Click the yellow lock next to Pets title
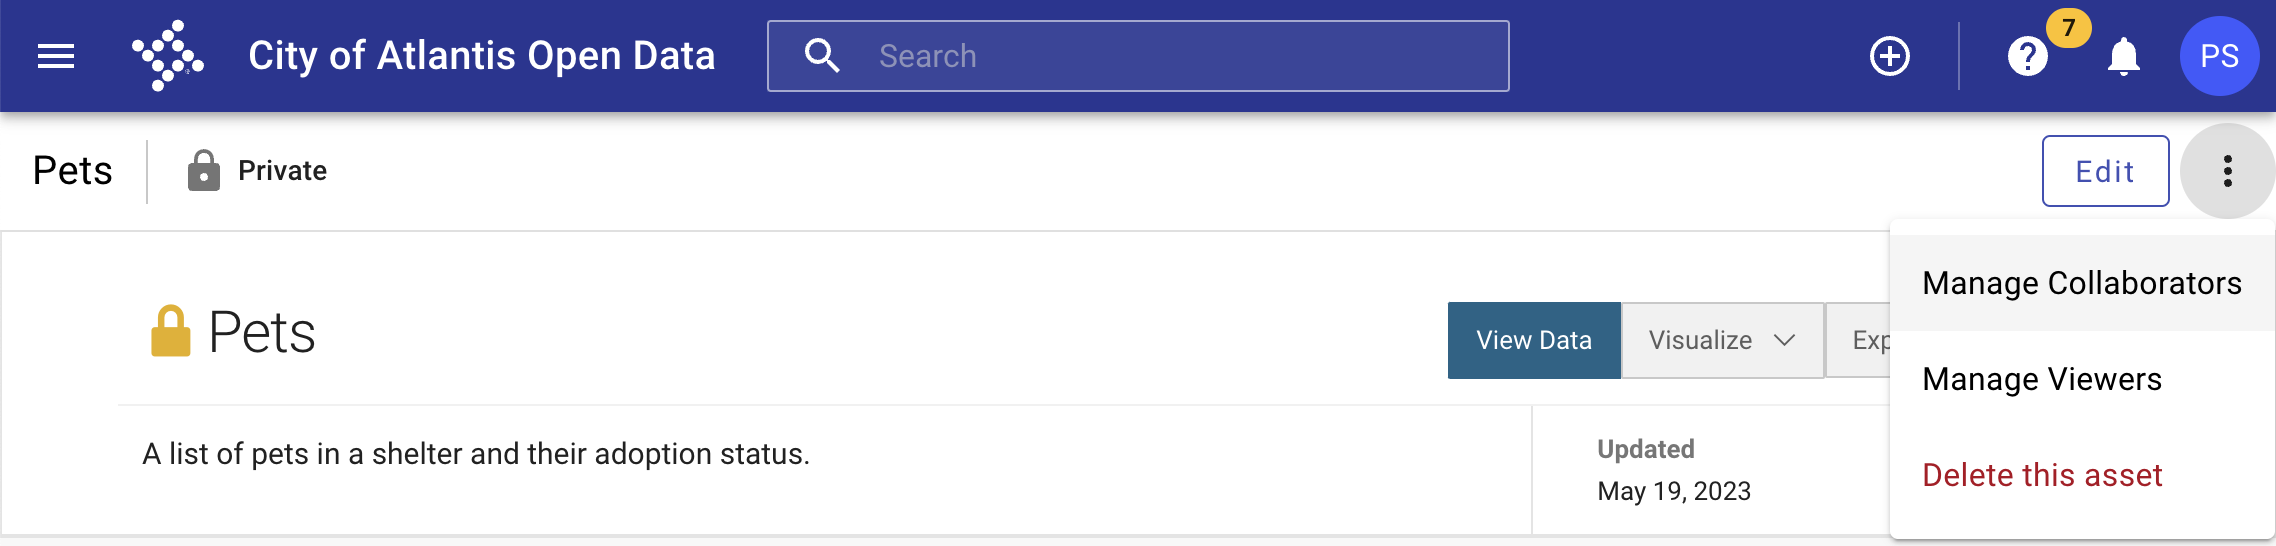This screenshot has height=546, width=2276. [x=170, y=331]
